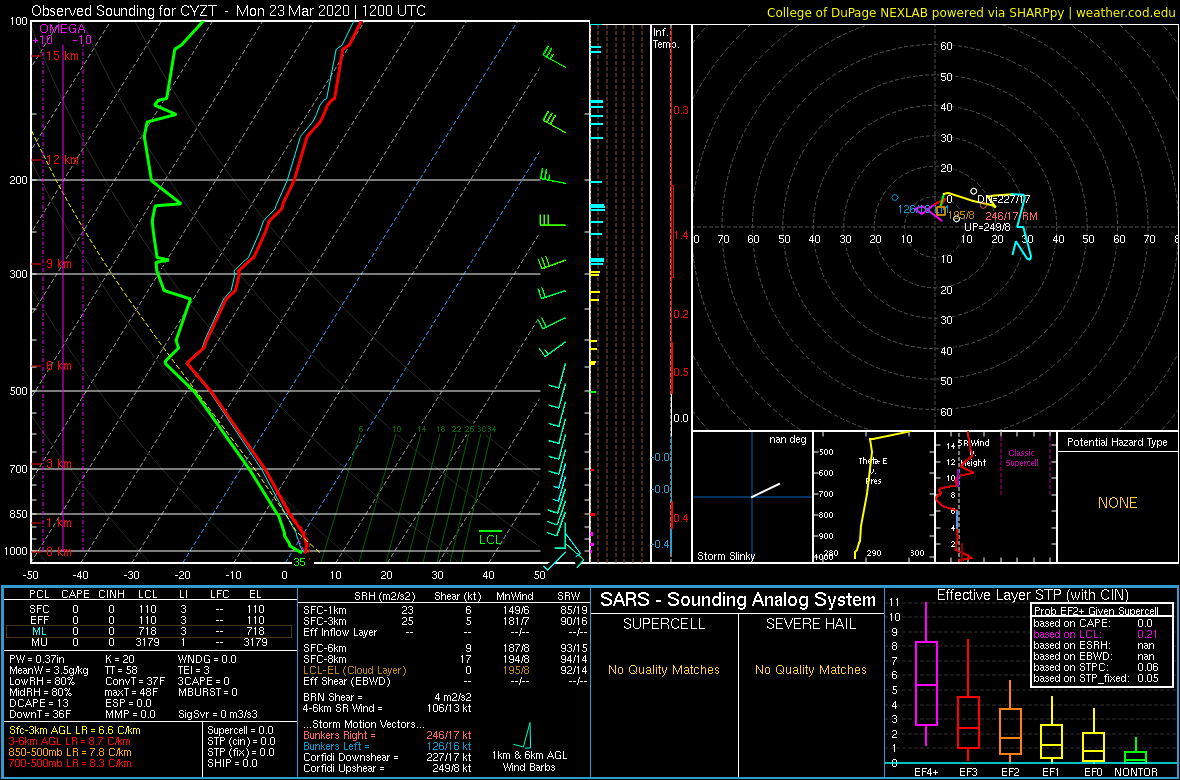This screenshot has width=1180, height=780.
Task: Click the Storm Slinky inset panel
Action: click(752, 497)
